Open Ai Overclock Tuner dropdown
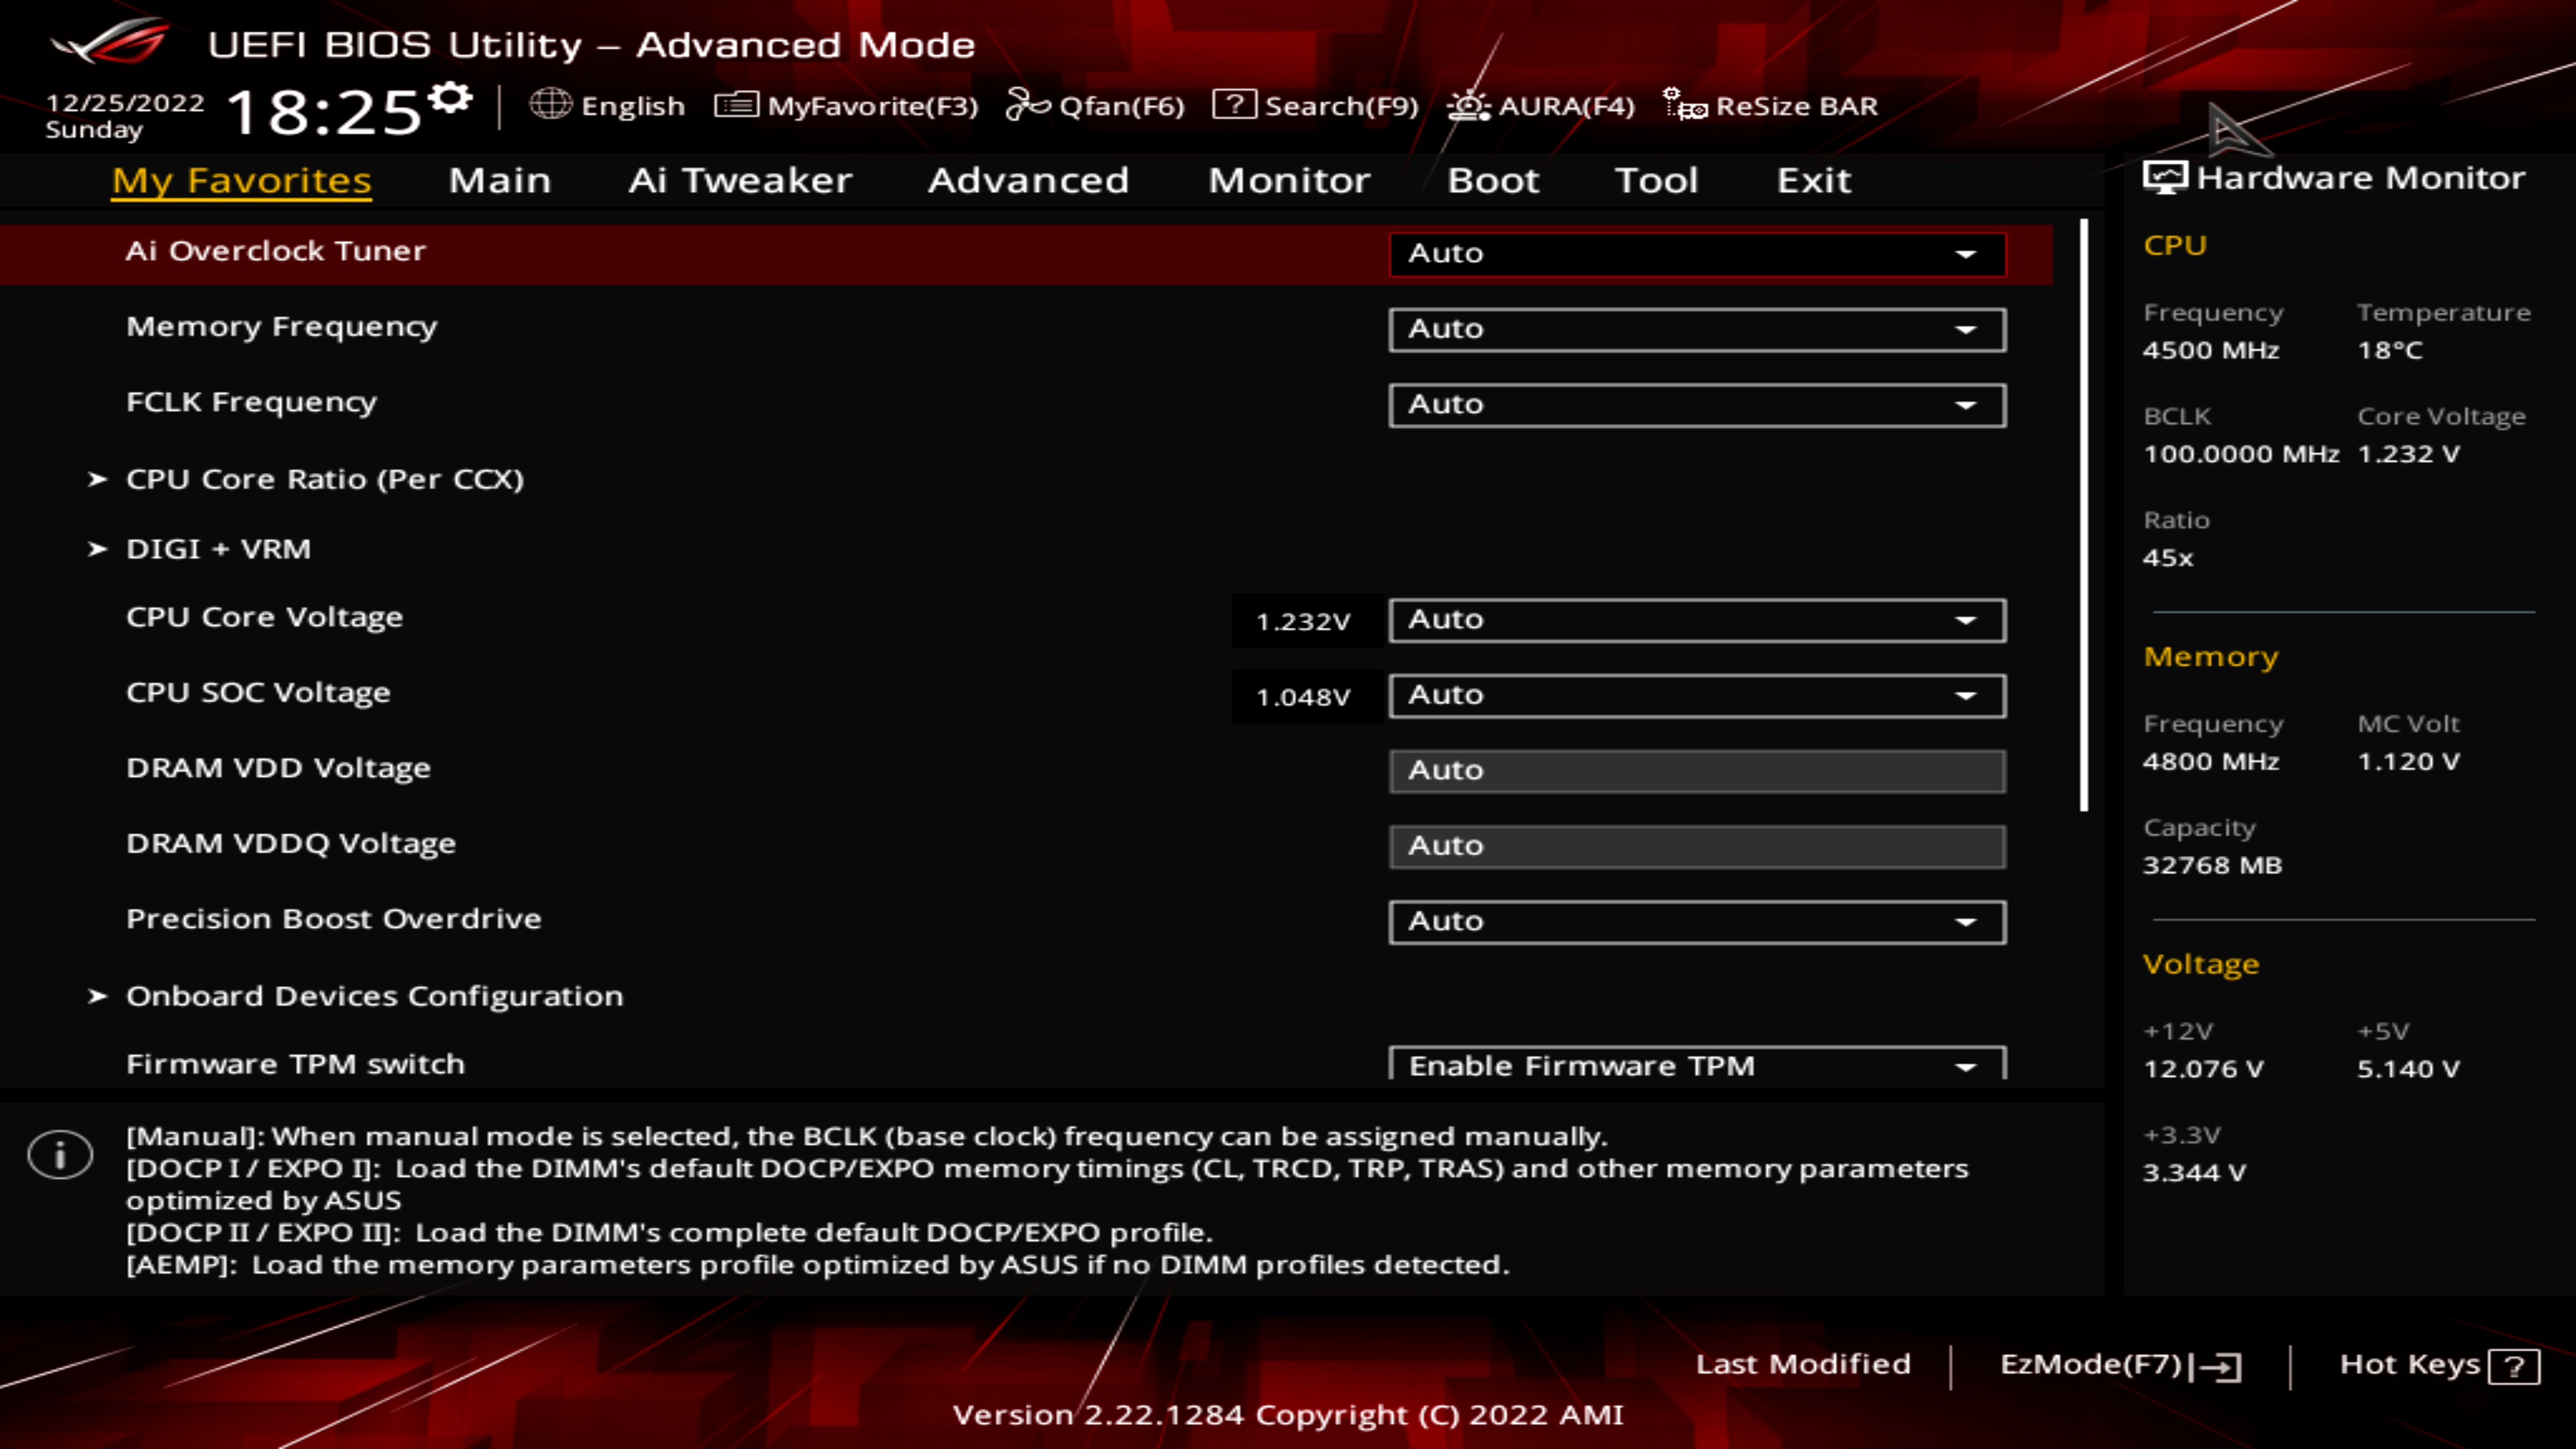This screenshot has width=2576, height=1449. click(1697, 254)
